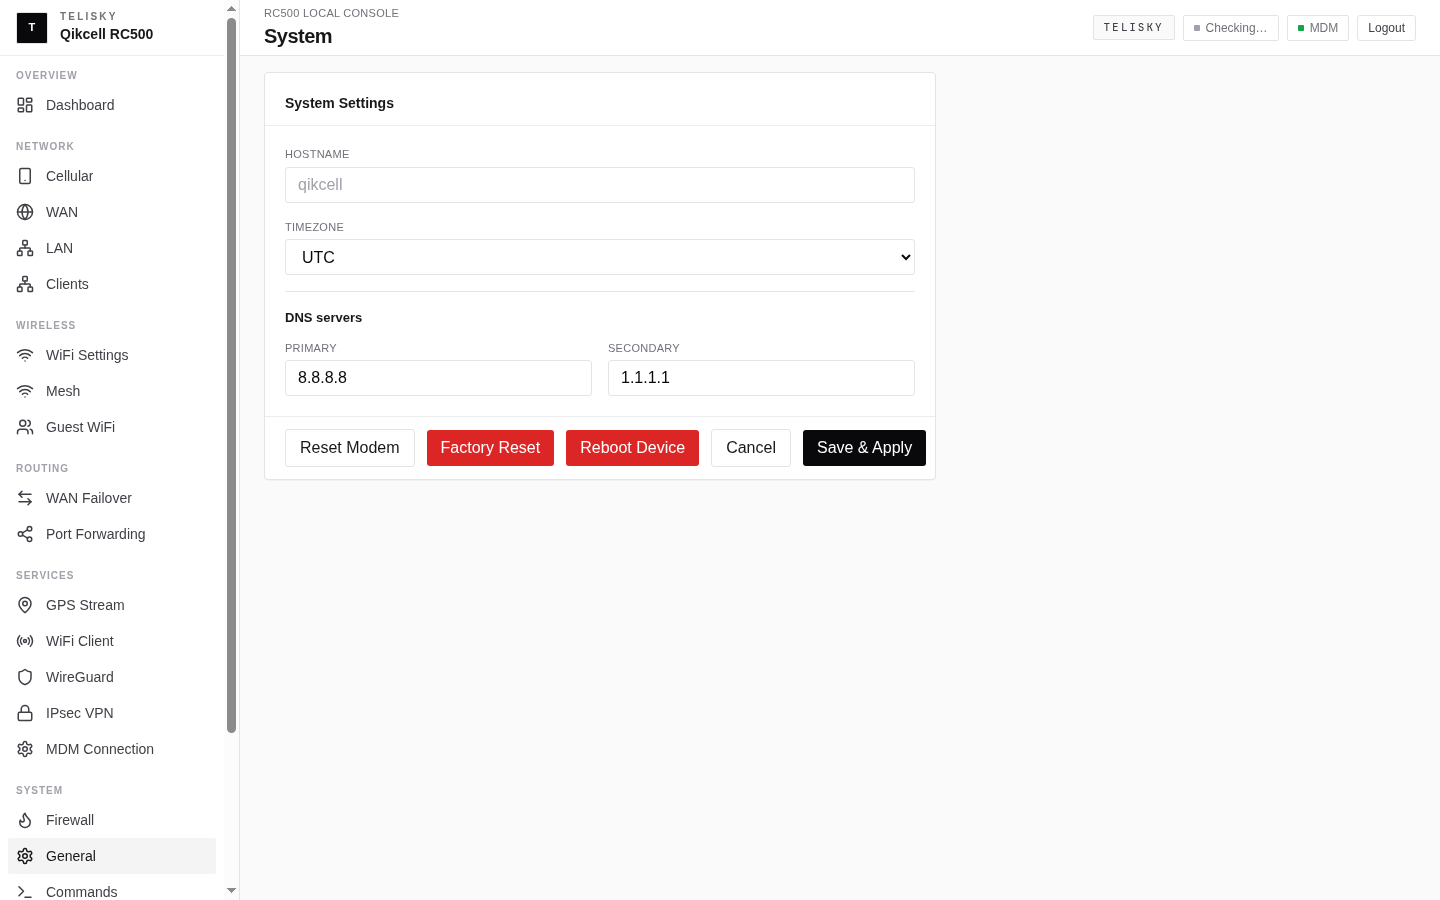Click the Clients network icon
The width and height of the screenshot is (1440, 900).
25,284
